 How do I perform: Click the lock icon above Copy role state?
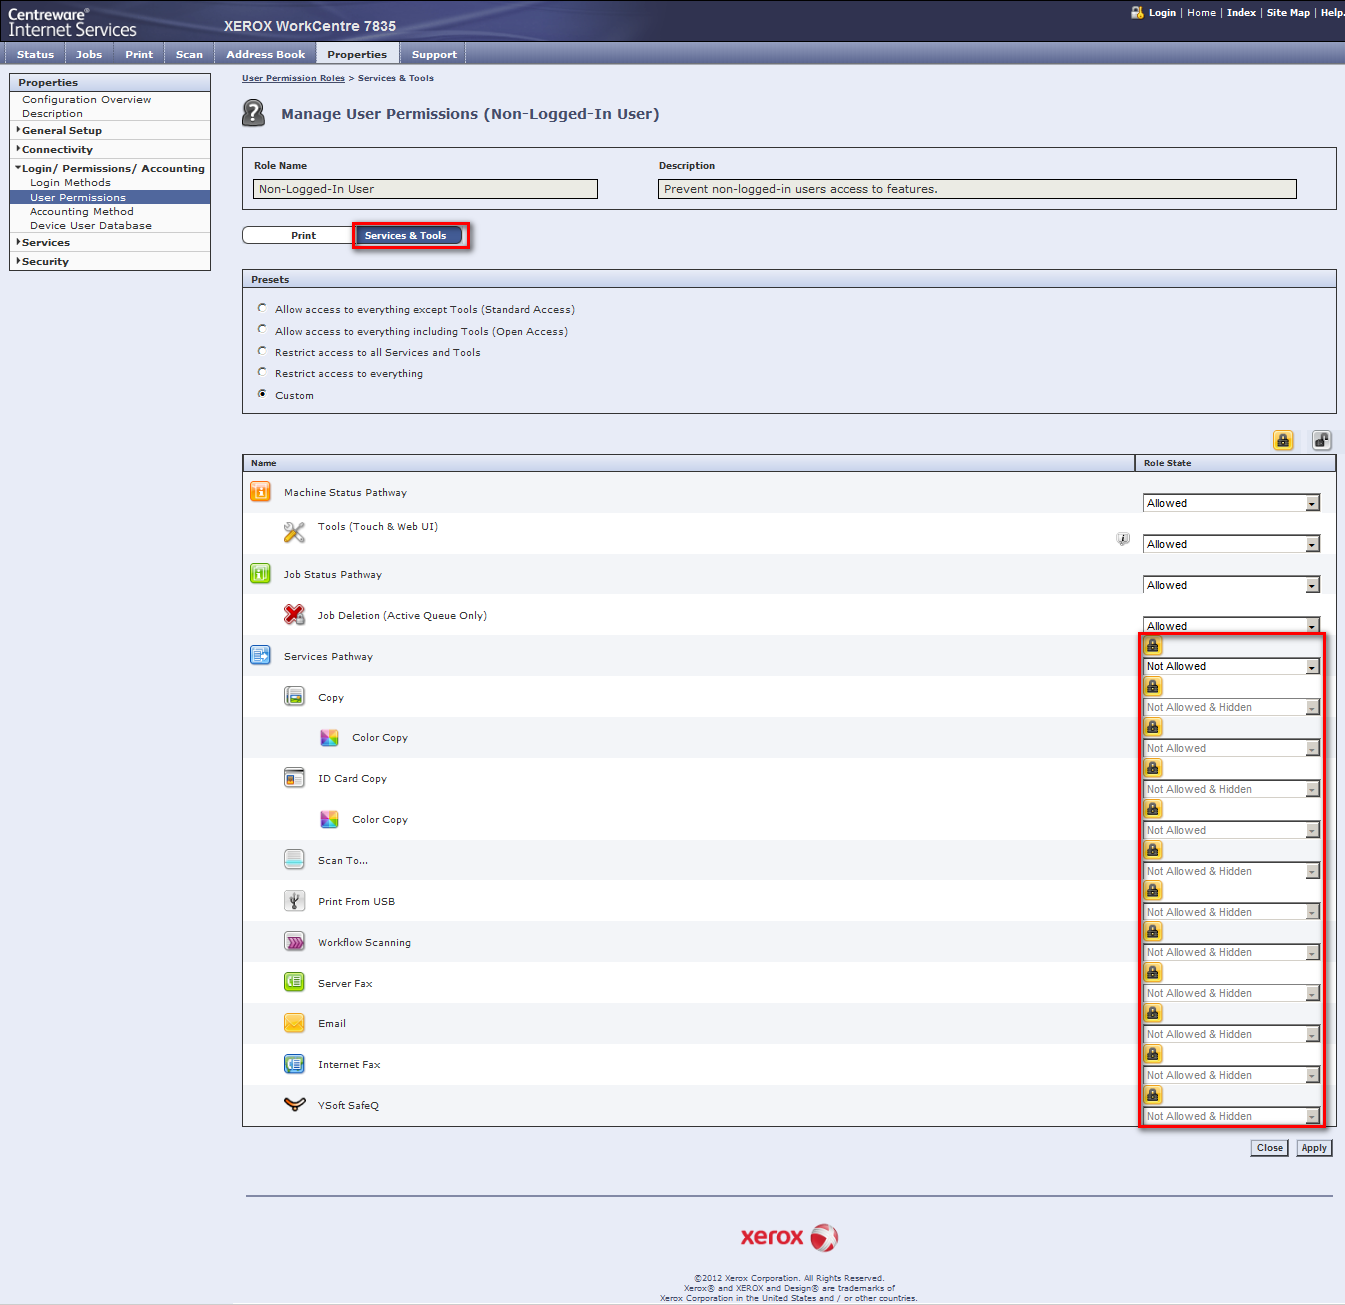point(1153,687)
